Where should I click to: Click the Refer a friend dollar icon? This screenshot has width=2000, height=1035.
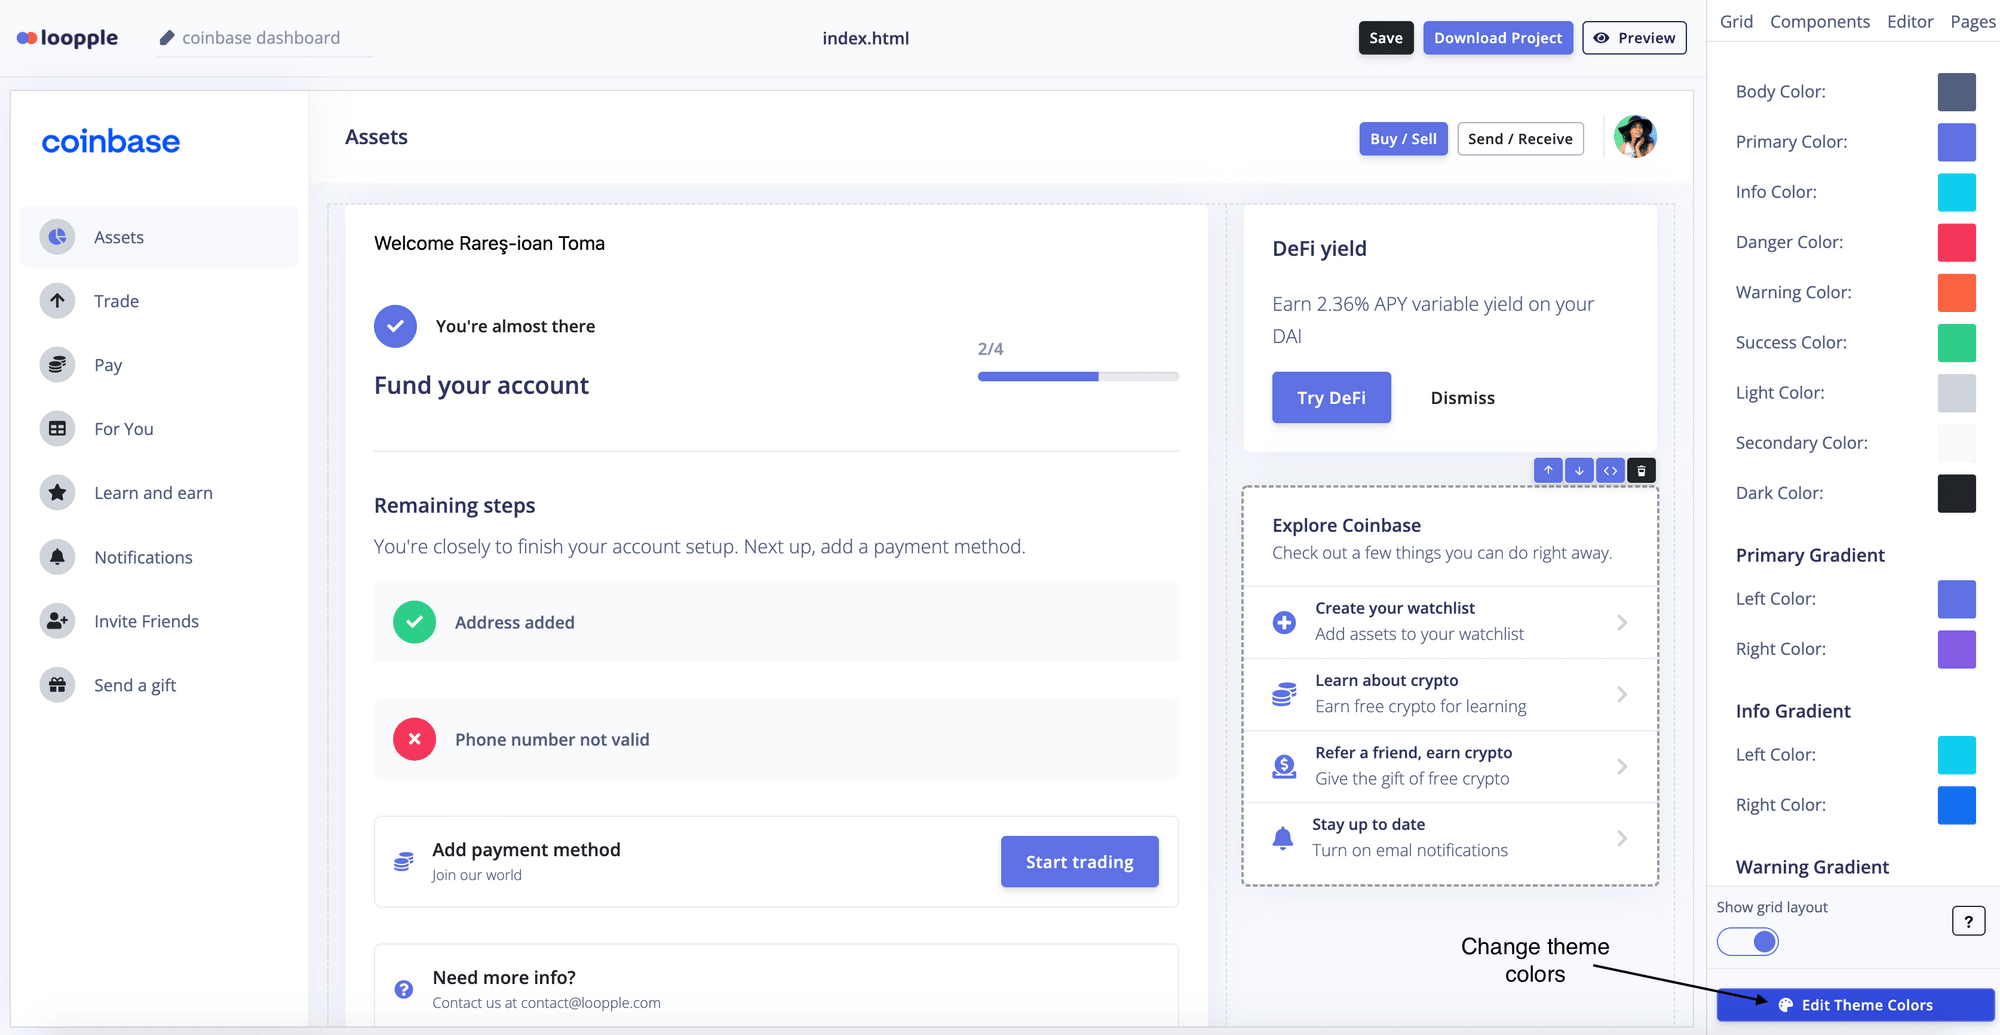[x=1284, y=766]
